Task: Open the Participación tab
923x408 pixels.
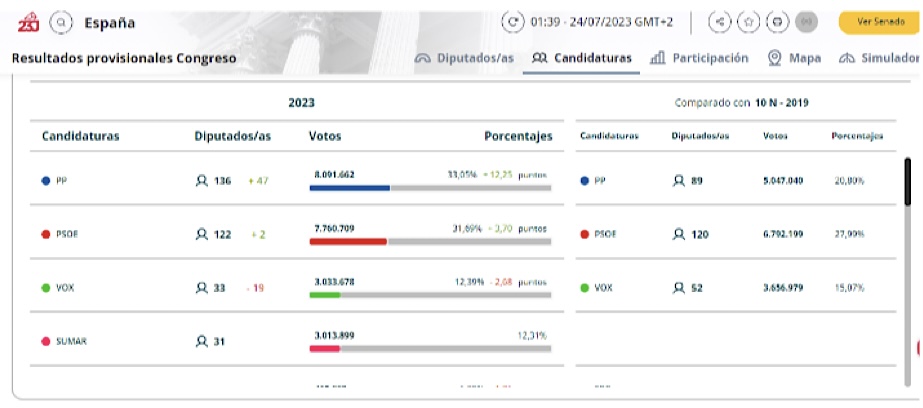Action: [699, 58]
